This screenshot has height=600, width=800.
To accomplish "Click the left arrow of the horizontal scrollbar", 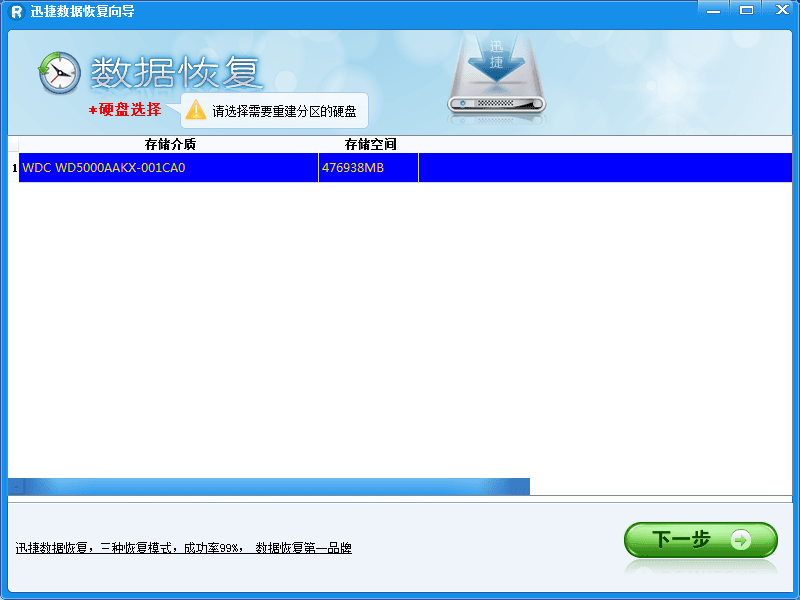I will point(15,487).
